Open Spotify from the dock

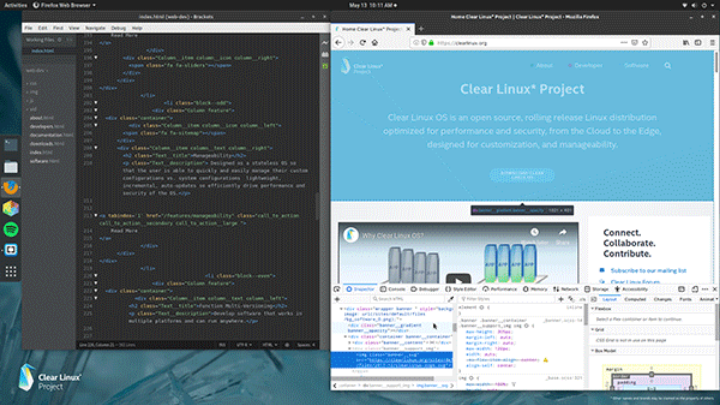click(11, 229)
